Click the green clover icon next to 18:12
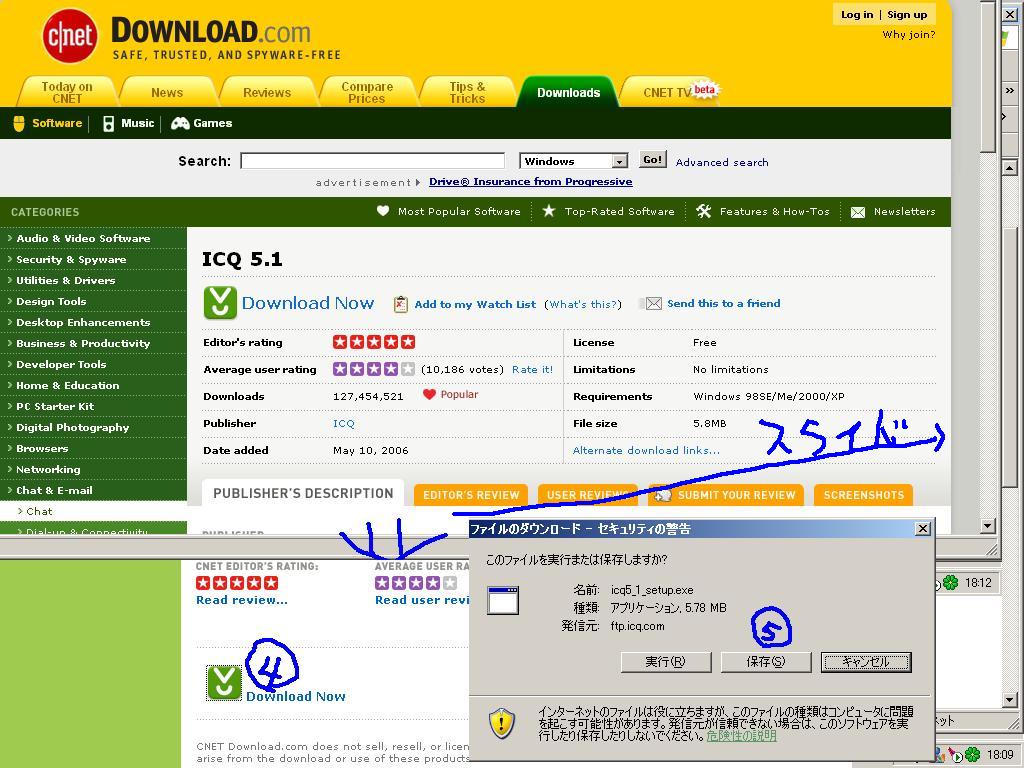 [x=950, y=583]
